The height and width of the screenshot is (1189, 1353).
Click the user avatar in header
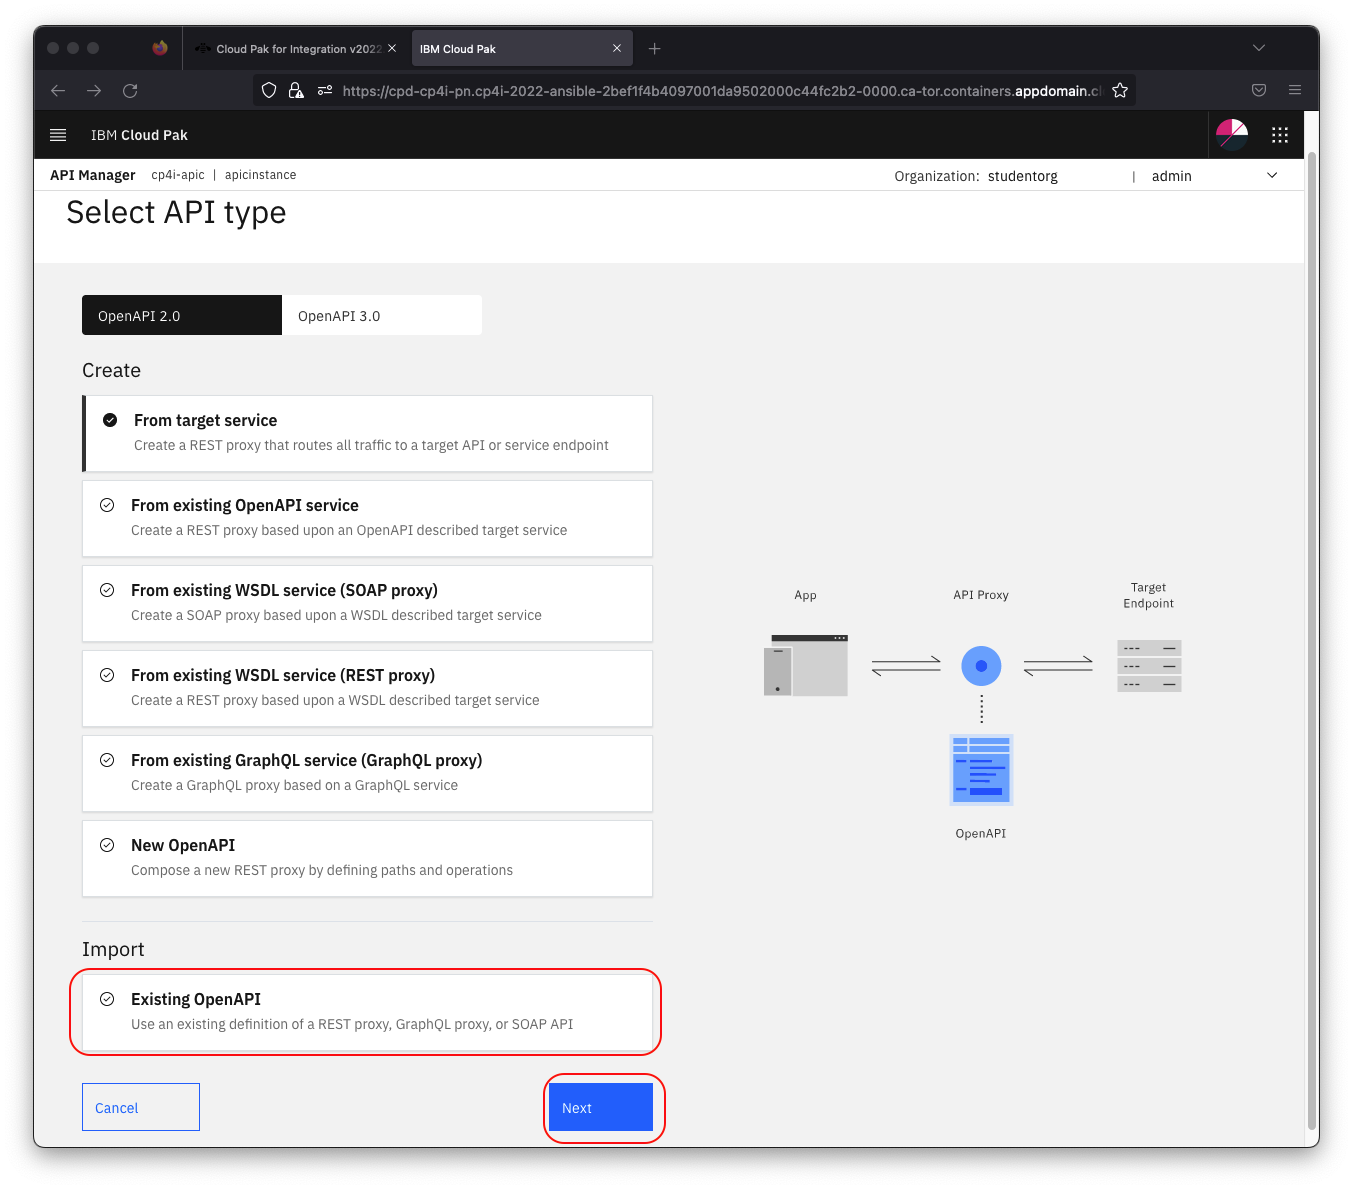point(1232,134)
